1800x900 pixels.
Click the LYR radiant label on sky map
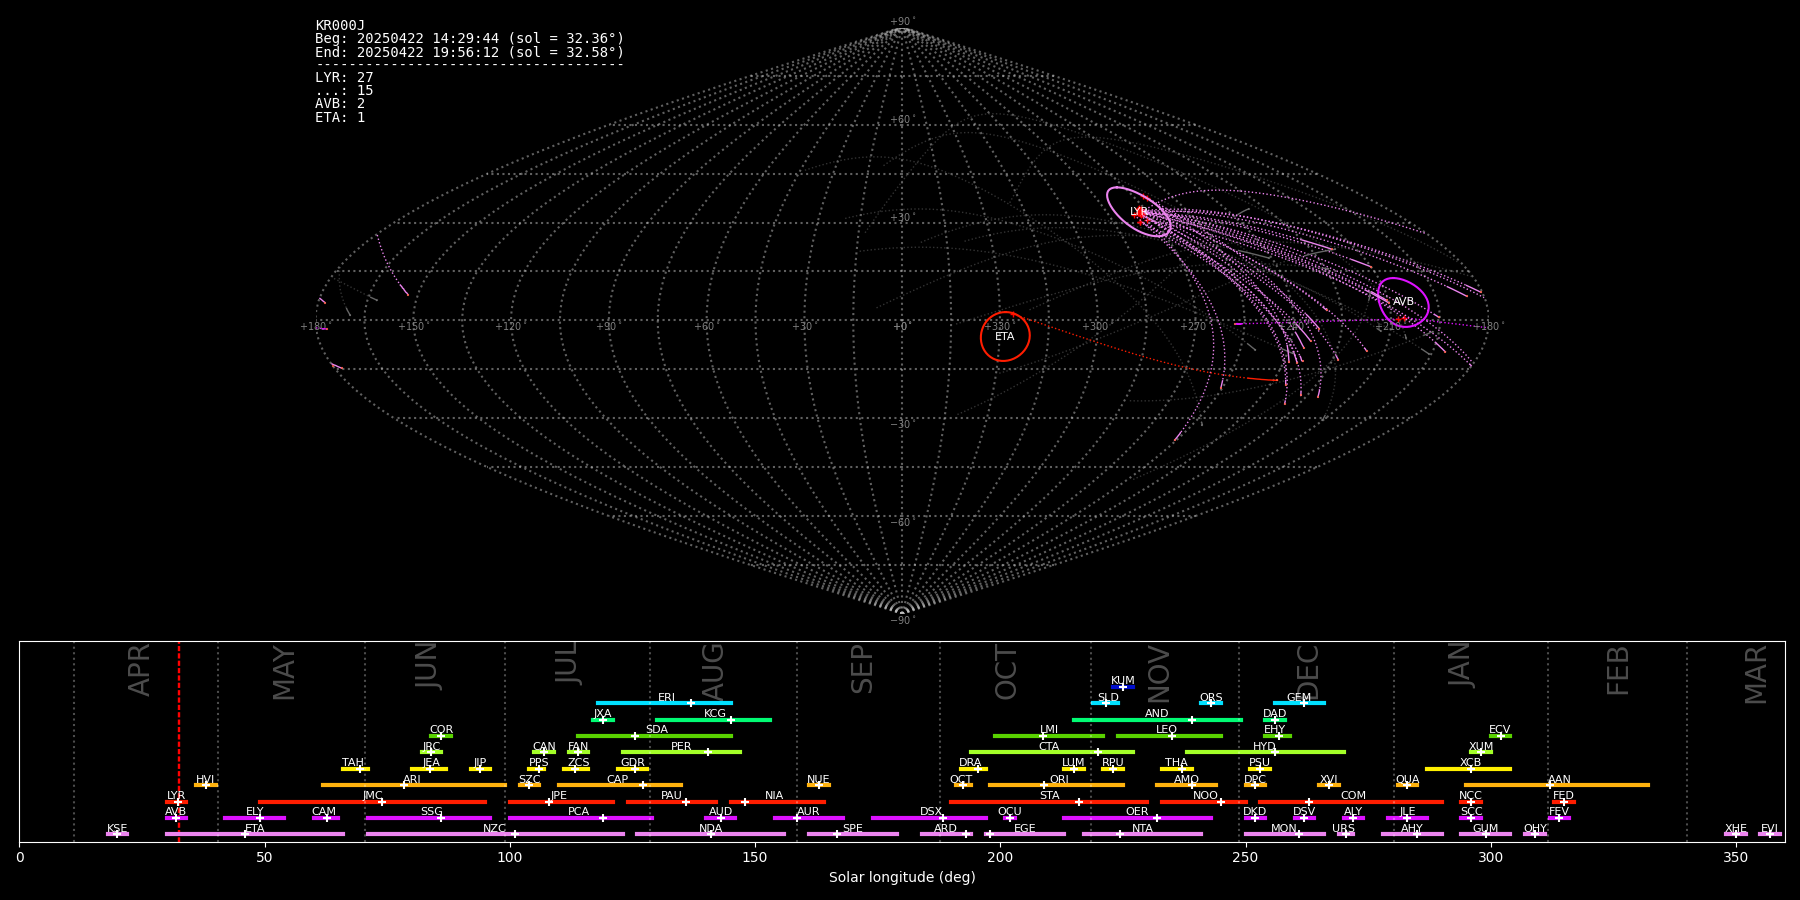point(1138,212)
